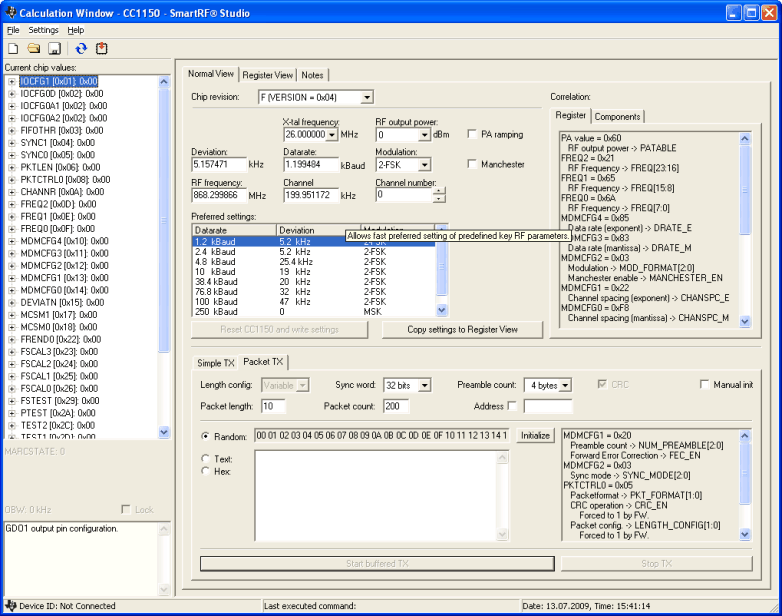The height and width of the screenshot is (616, 782).
Task: Select SYNC1 [0x04] in chip values
Action: [x=57, y=143]
